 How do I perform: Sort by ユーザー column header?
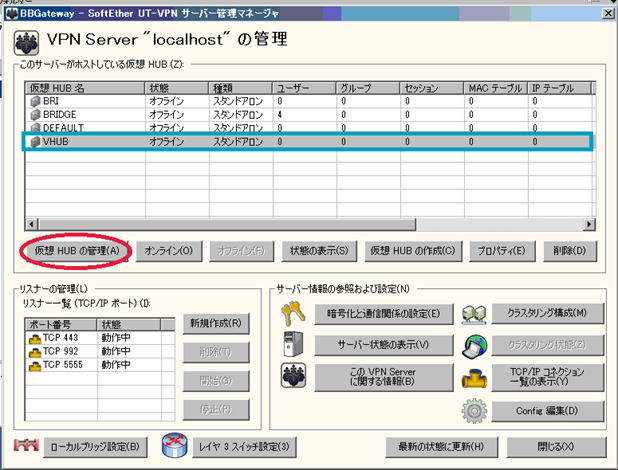point(304,88)
